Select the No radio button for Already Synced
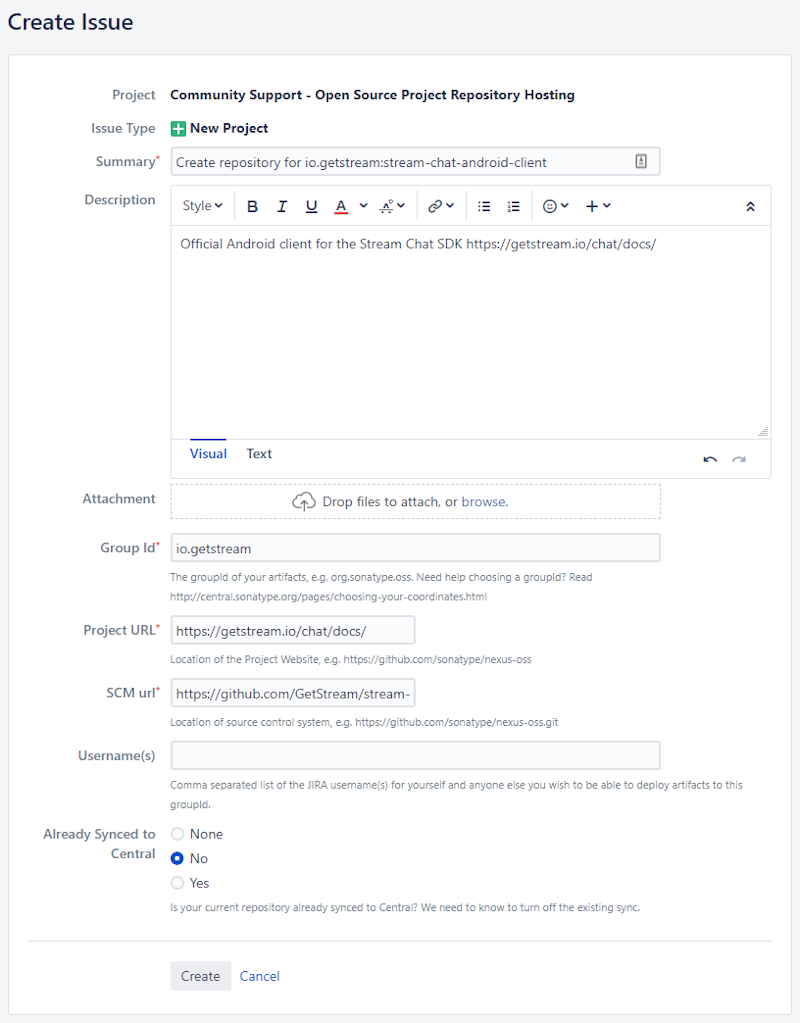 [x=177, y=858]
